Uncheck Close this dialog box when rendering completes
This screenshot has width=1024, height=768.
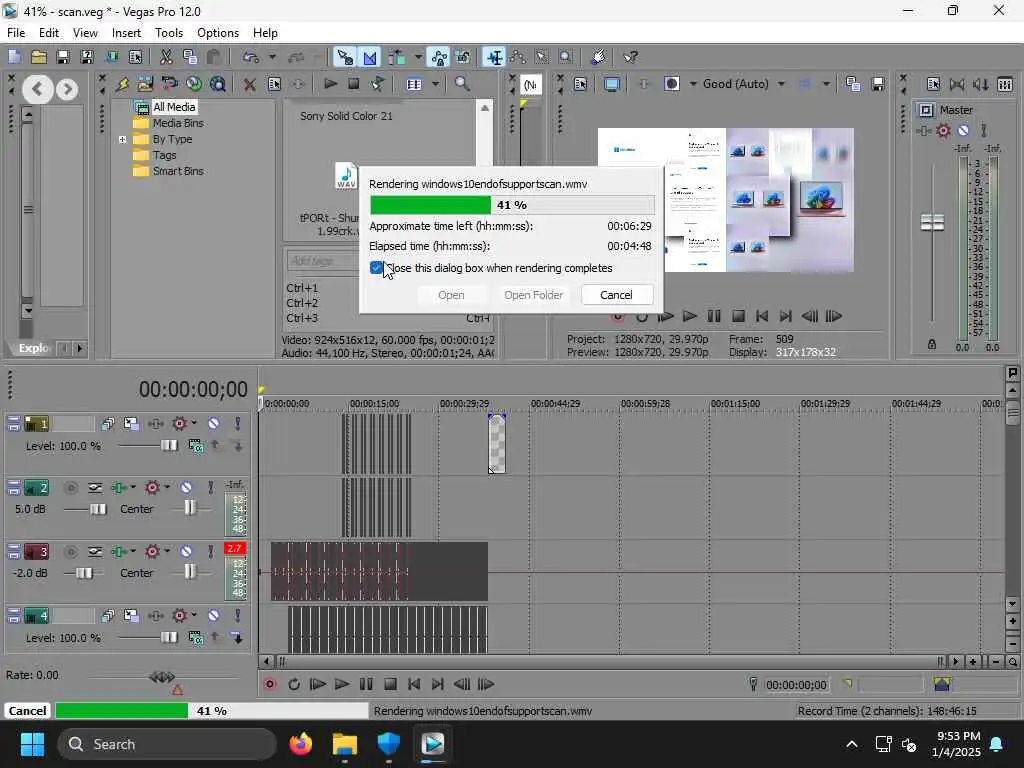376,268
